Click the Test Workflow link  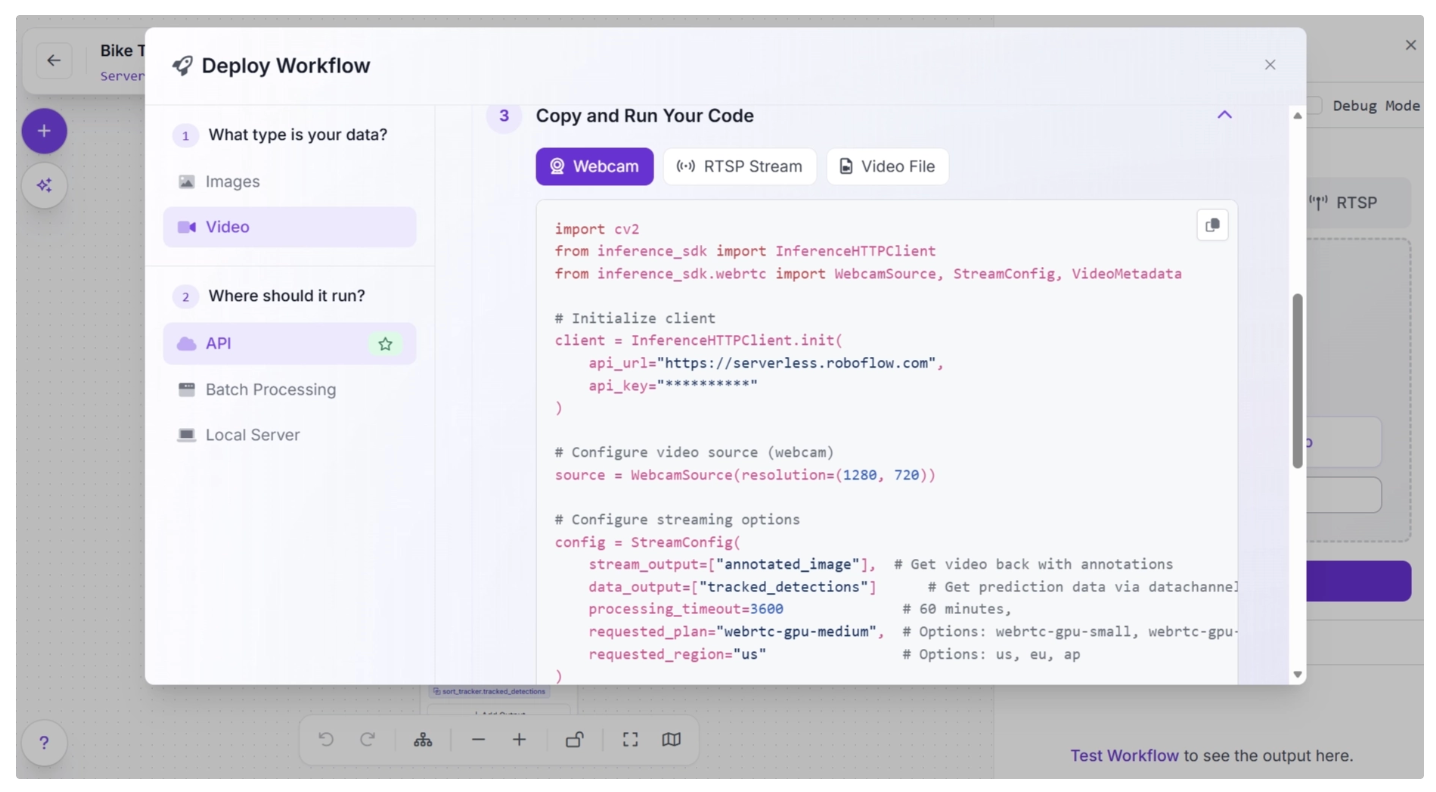click(1124, 756)
